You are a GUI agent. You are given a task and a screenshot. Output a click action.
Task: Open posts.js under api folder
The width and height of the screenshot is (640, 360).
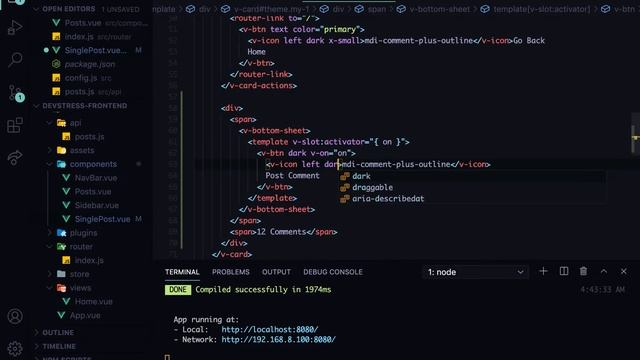tap(89, 137)
